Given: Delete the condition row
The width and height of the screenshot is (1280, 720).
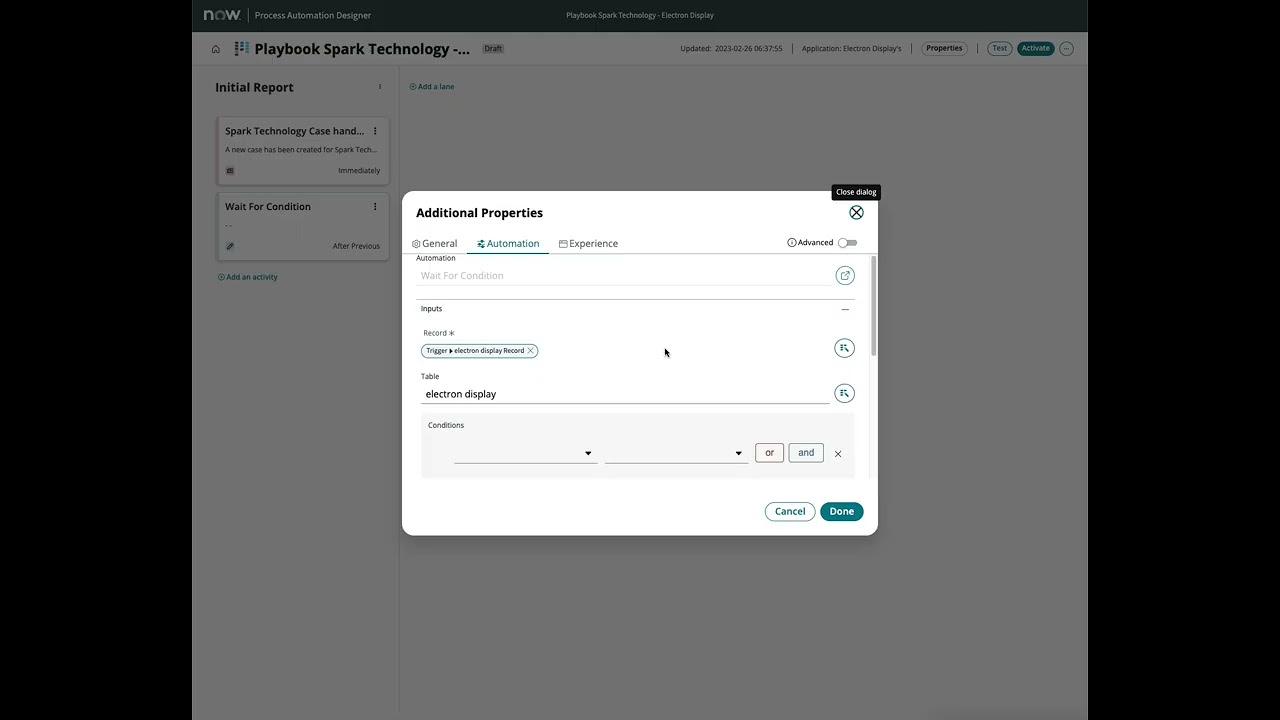Looking at the screenshot, I should click(x=838, y=454).
